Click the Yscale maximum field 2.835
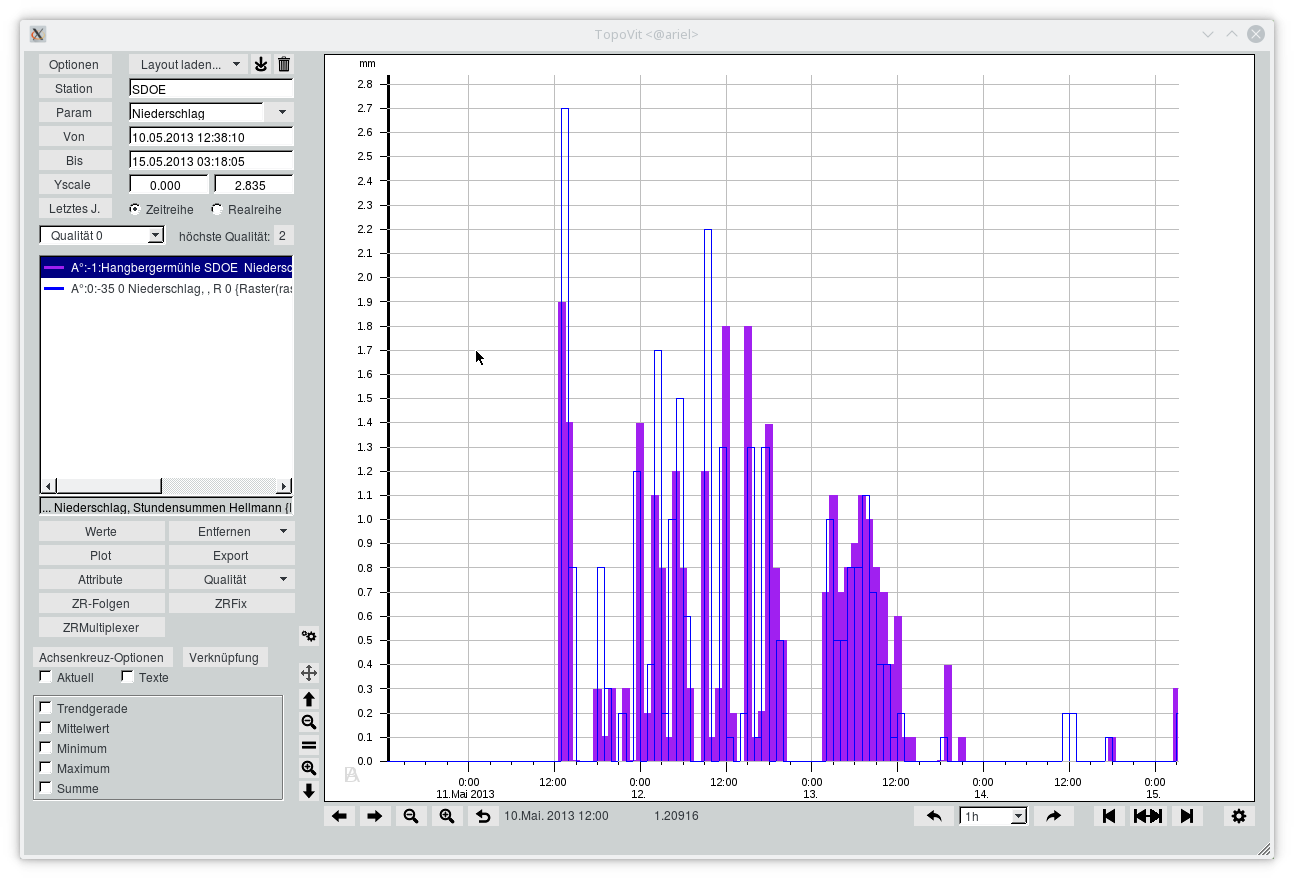 tap(254, 185)
